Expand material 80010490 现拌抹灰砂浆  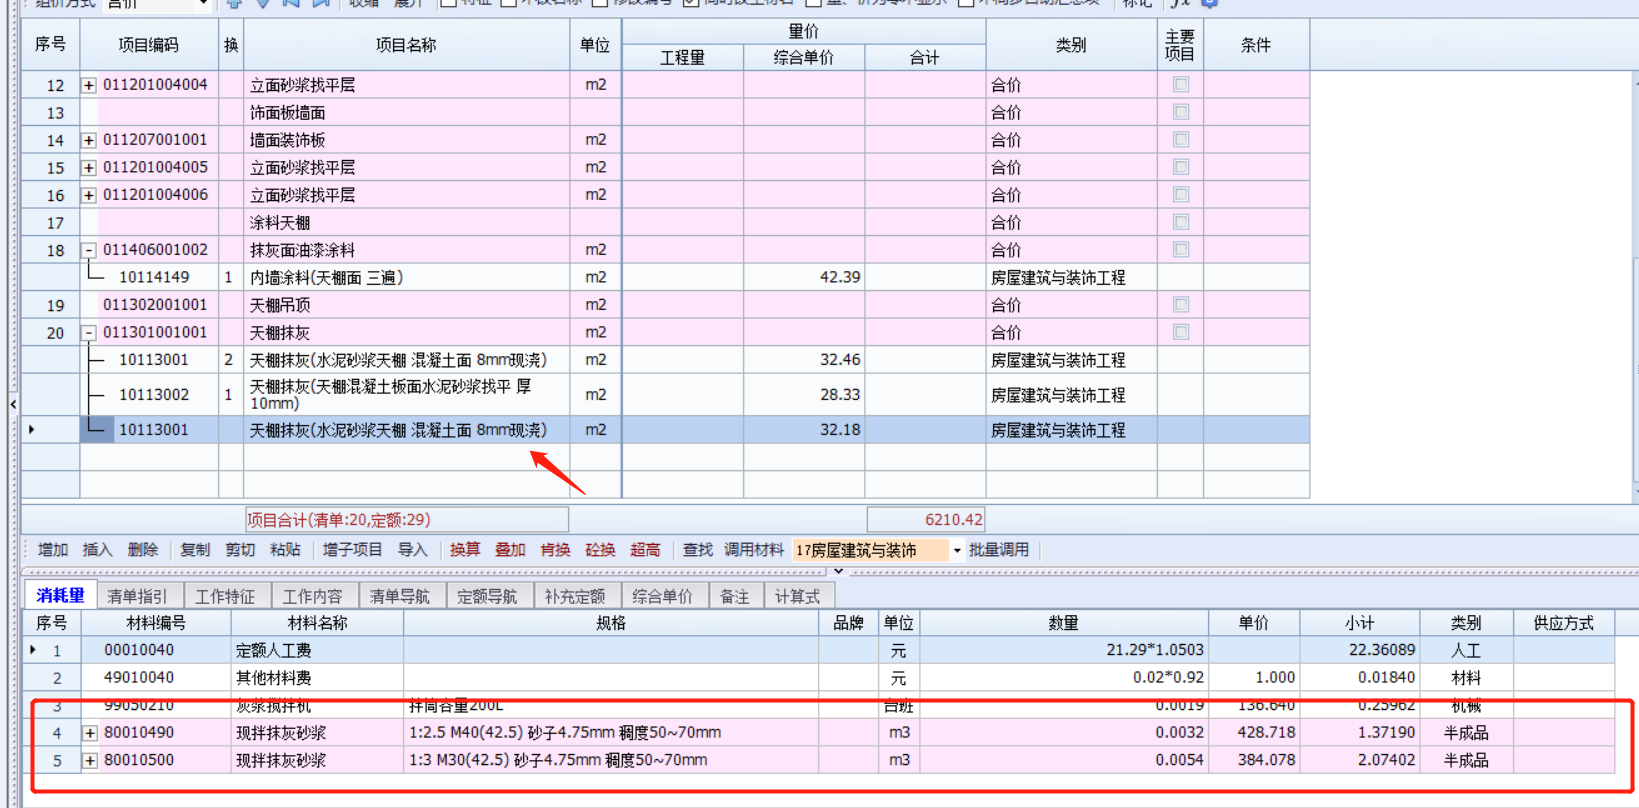click(90, 733)
